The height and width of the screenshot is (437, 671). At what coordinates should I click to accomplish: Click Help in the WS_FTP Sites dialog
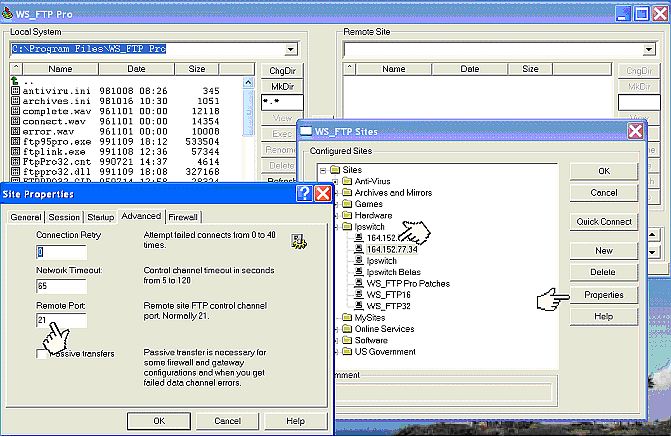coord(604,316)
